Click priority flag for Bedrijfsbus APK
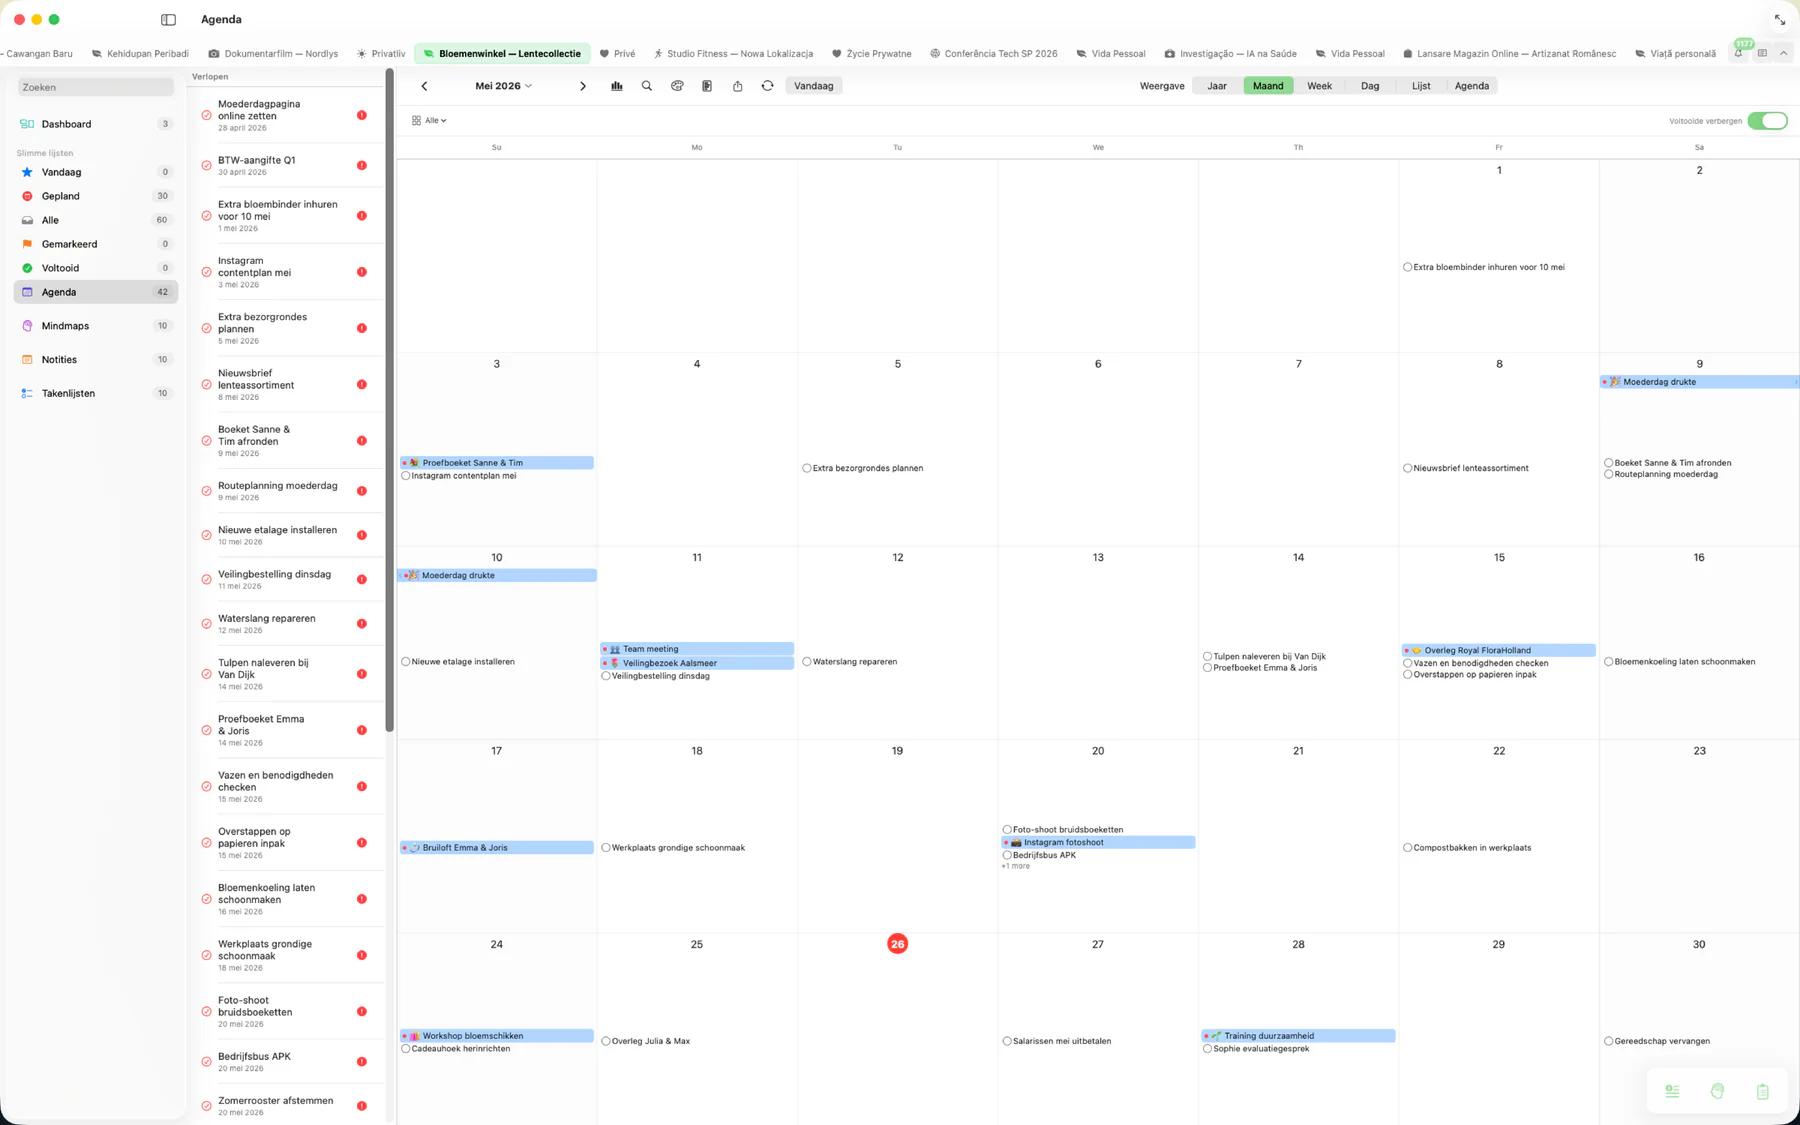Viewport: 1800px width, 1125px height. (362, 1062)
